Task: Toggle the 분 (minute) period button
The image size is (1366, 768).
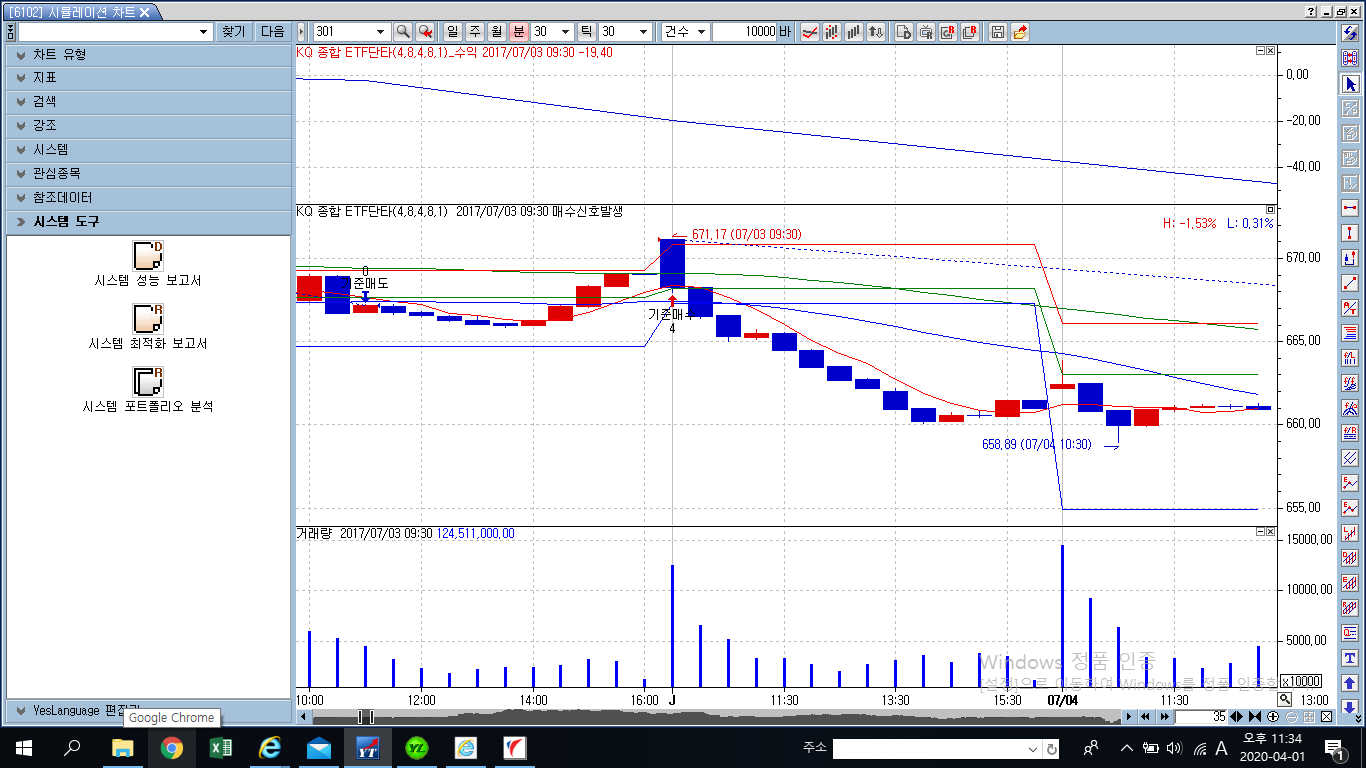Action: [x=518, y=32]
